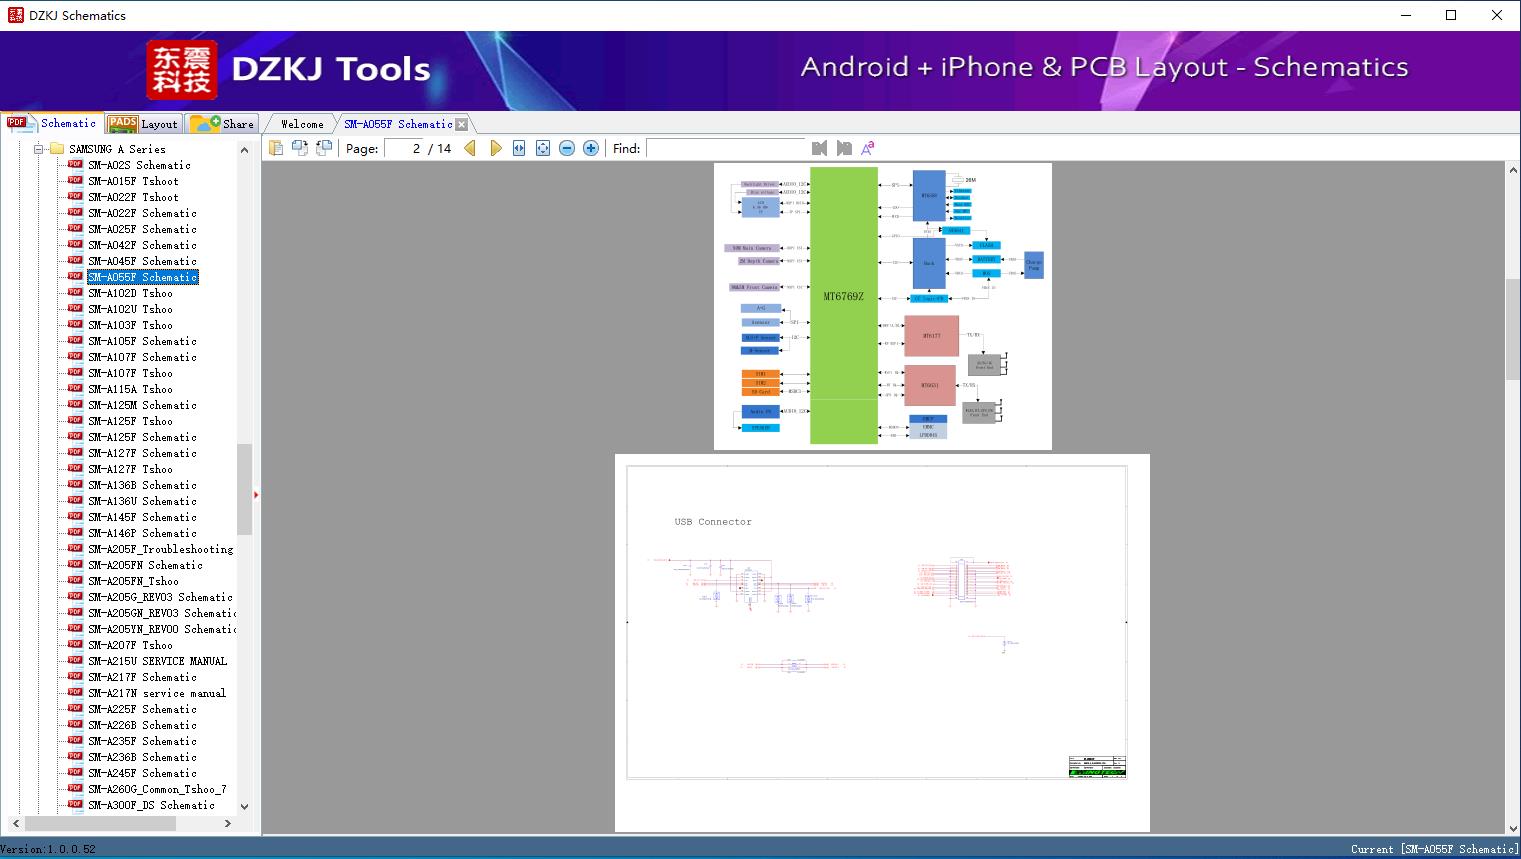This screenshot has width=1521, height=859.
Task: Click the PDF icon beside SM-A205FN Schematic
Action: click(x=75, y=565)
